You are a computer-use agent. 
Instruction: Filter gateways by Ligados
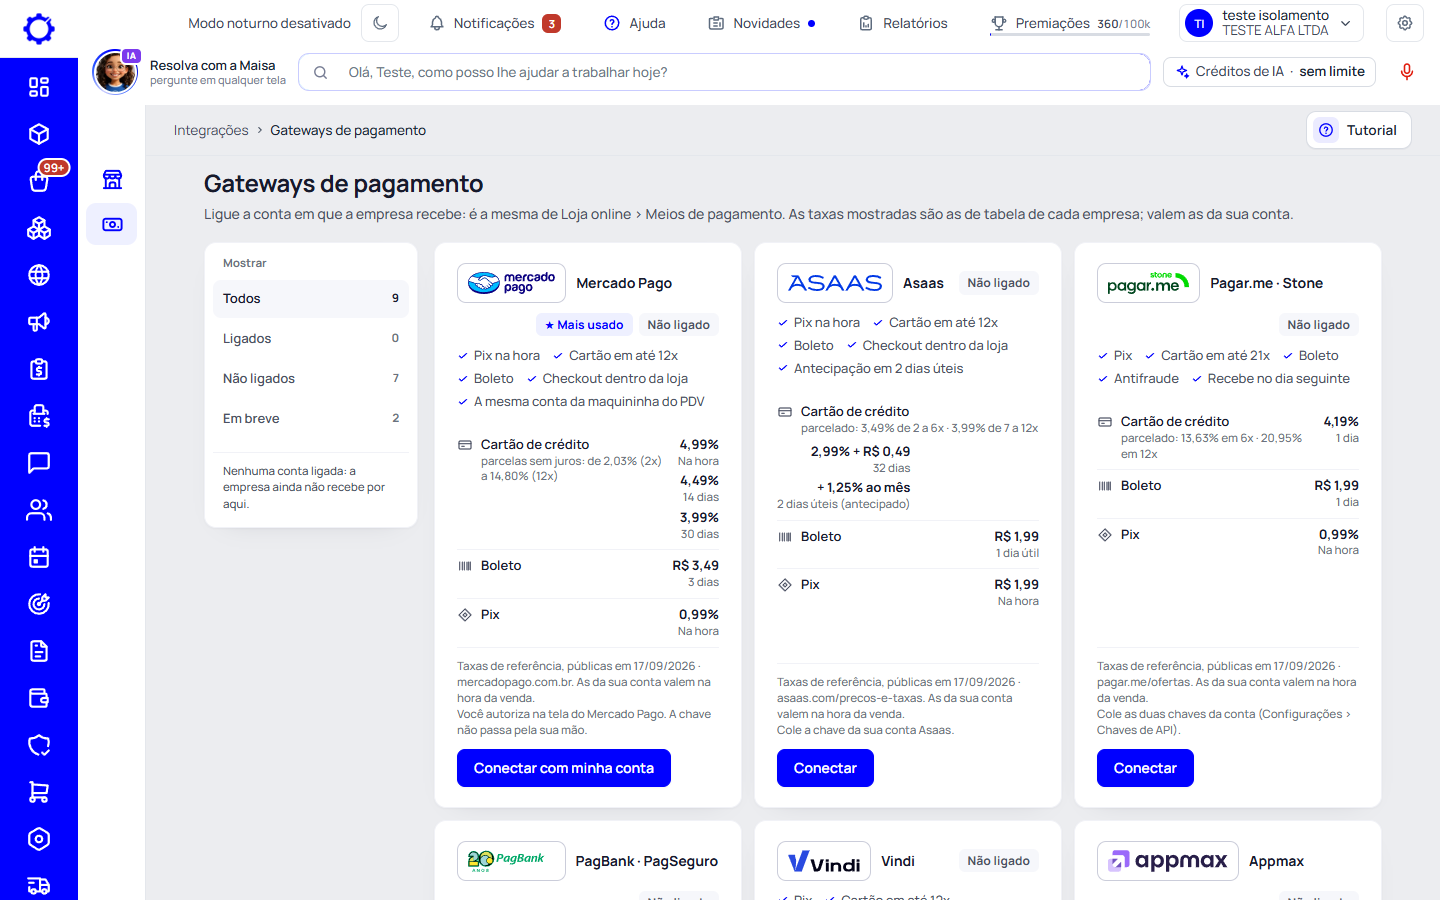coord(311,339)
